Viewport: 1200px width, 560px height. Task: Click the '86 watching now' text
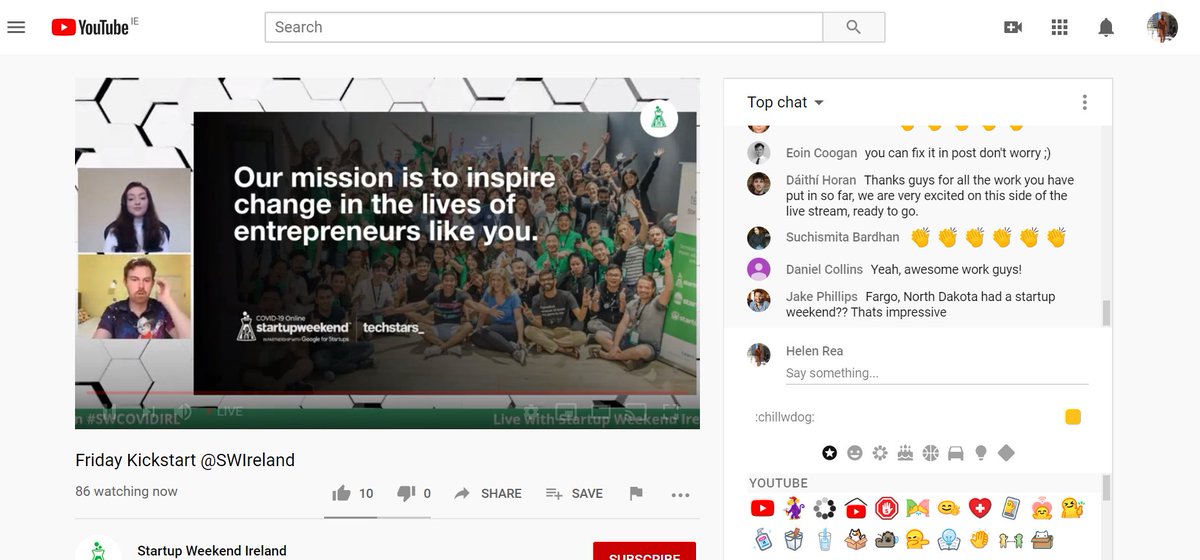pos(127,491)
